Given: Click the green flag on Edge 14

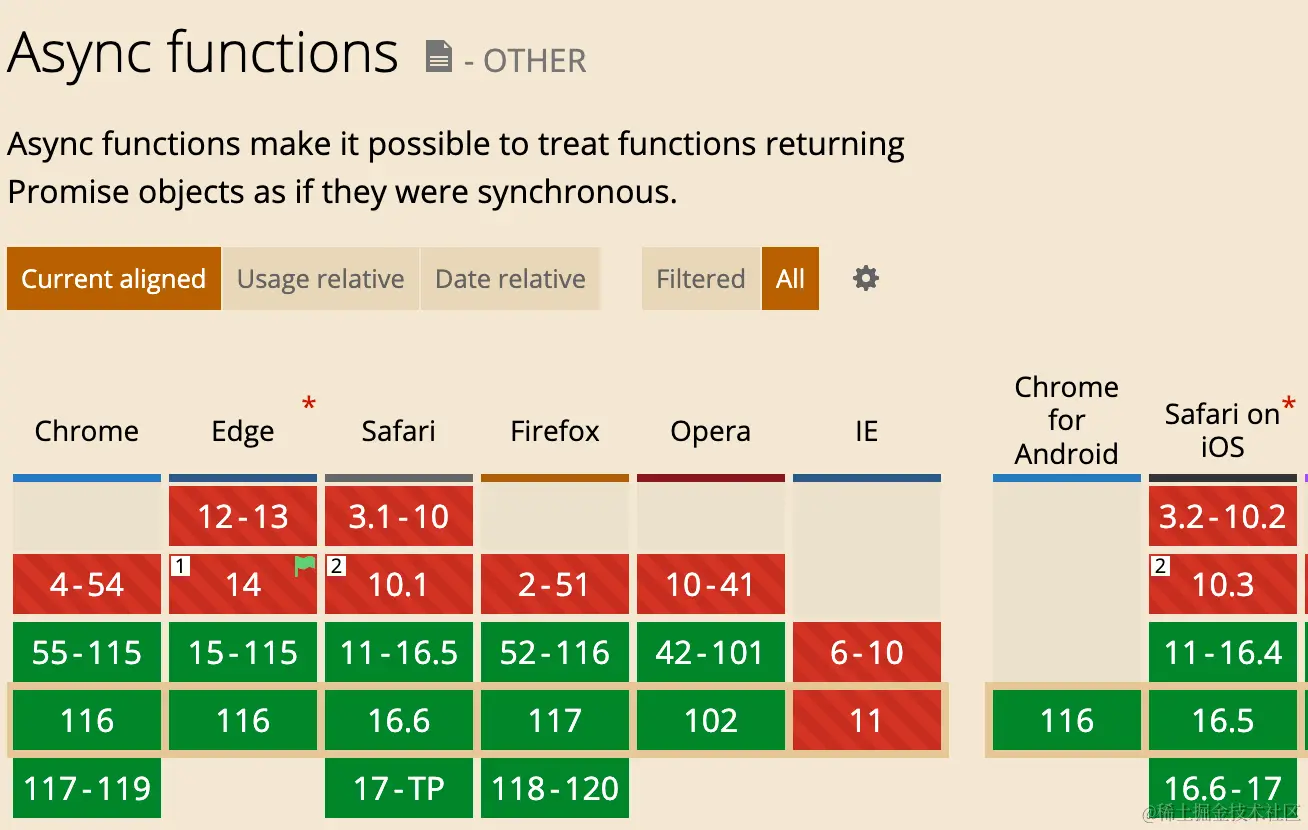Looking at the screenshot, I should click(x=305, y=566).
